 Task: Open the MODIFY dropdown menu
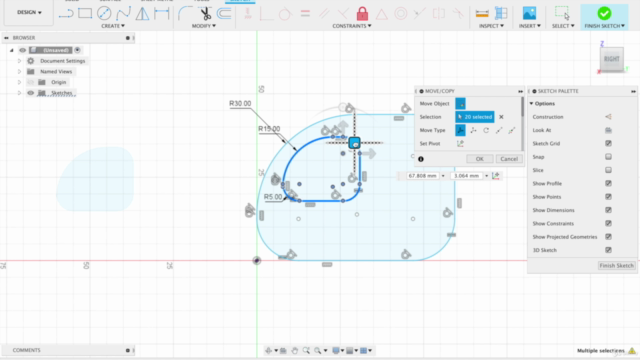[x=204, y=26]
